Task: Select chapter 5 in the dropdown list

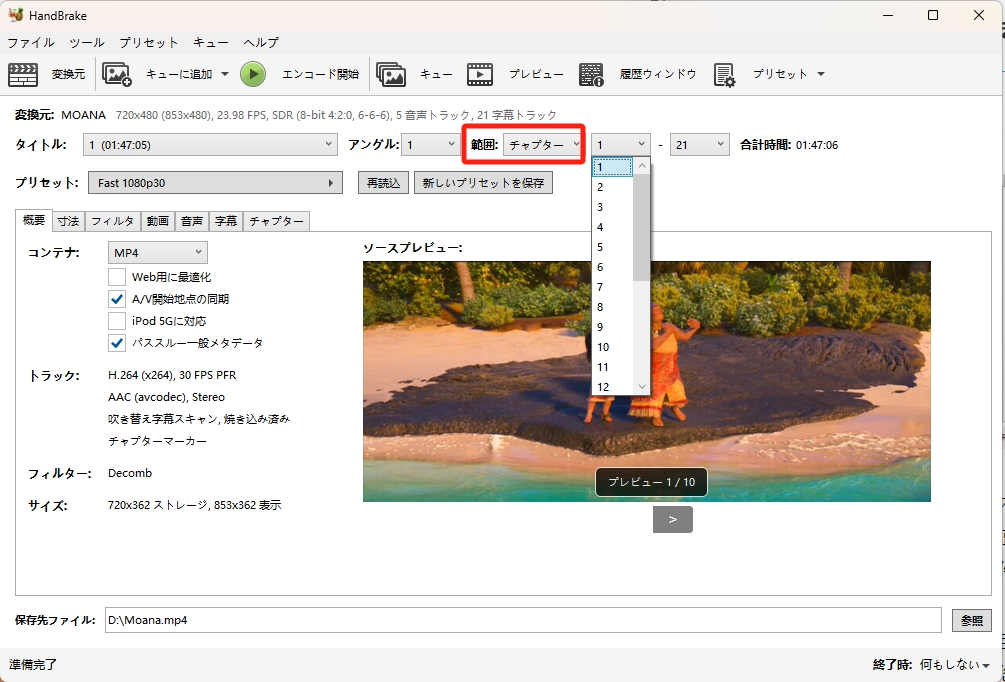Action: [x=613, y=247]
